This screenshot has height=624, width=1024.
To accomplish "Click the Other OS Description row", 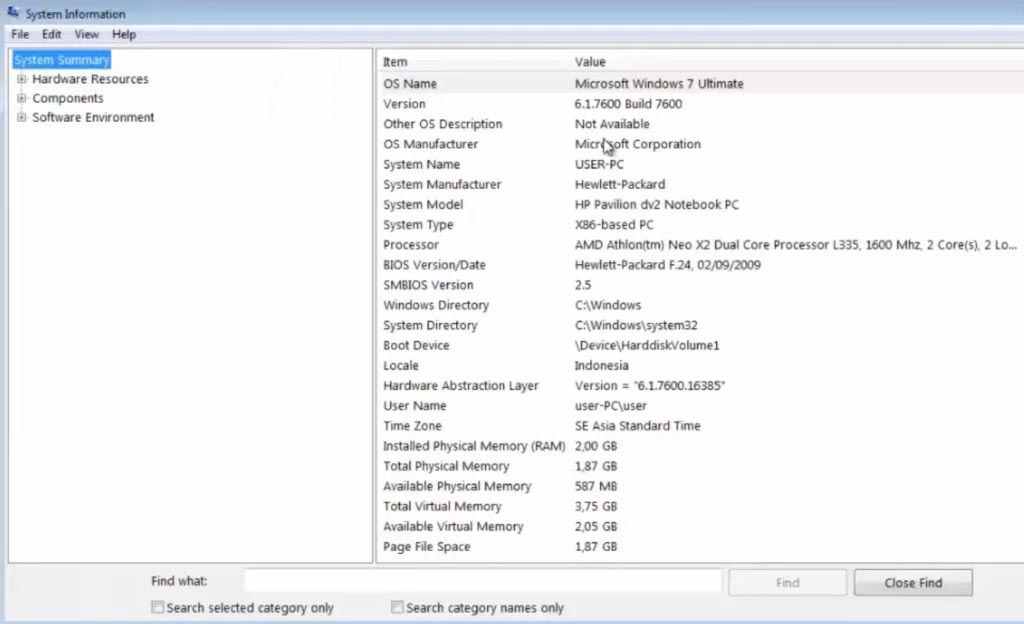I will 700,124.
